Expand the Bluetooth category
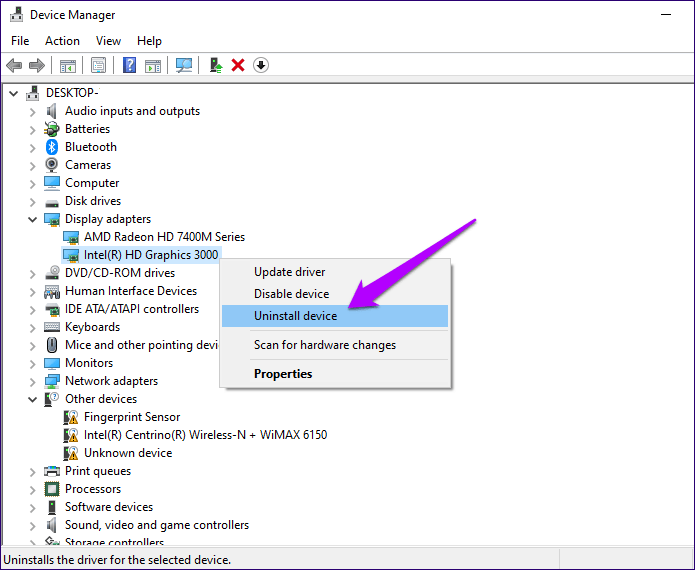 click(x=32, y=148)
